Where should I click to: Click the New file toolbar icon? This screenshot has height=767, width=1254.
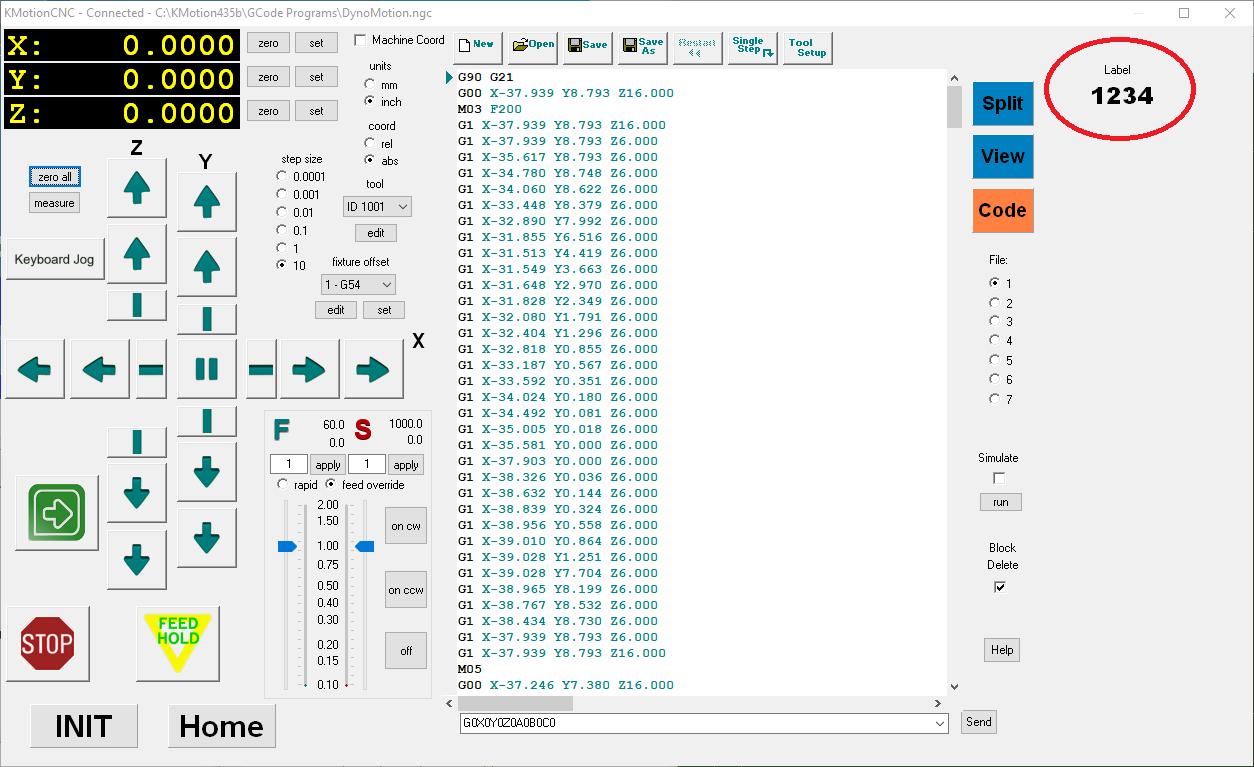pyautogui.click(x=475, y=46)
